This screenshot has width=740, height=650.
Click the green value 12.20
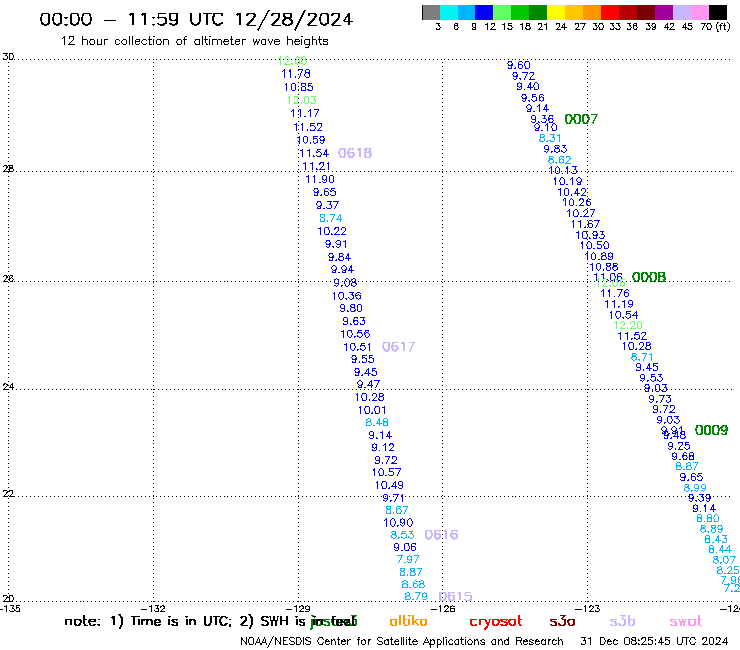click(628, 325)
